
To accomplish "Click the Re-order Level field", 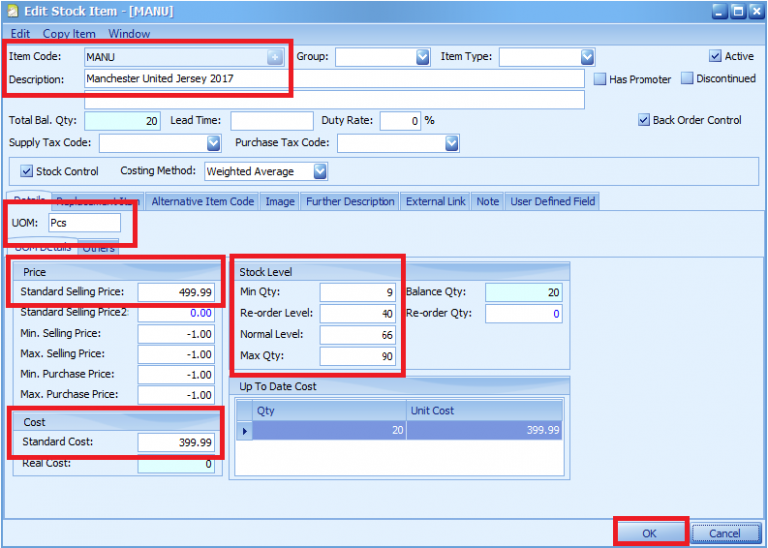I will click(x=358, y=313).
